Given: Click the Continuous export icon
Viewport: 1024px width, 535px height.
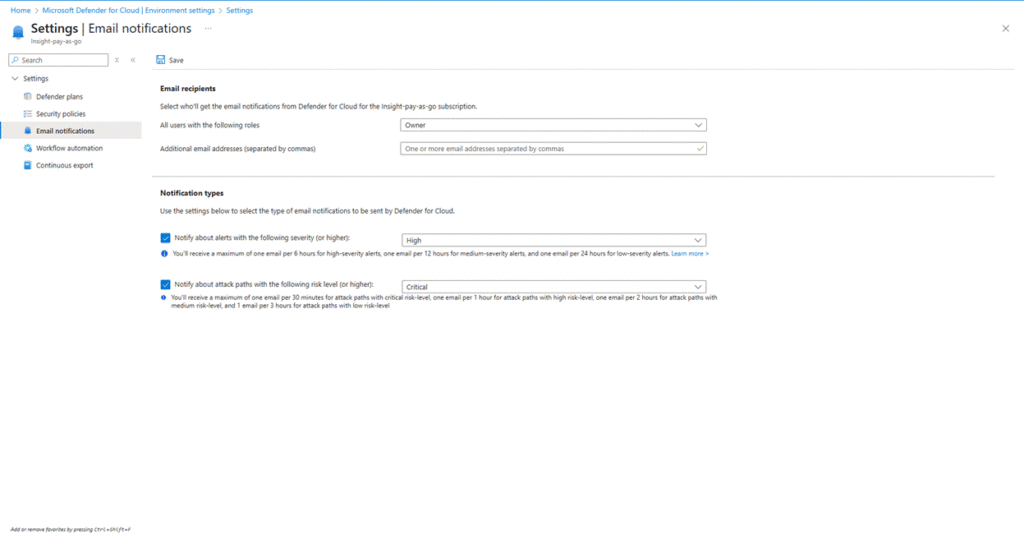Looking at the screenshot, I should coord(28,165).
